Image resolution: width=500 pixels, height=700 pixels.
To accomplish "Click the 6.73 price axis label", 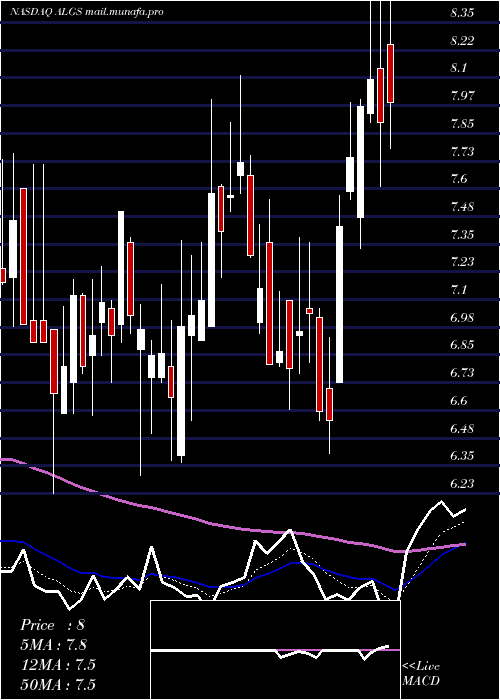I will (x=462, y=373).
